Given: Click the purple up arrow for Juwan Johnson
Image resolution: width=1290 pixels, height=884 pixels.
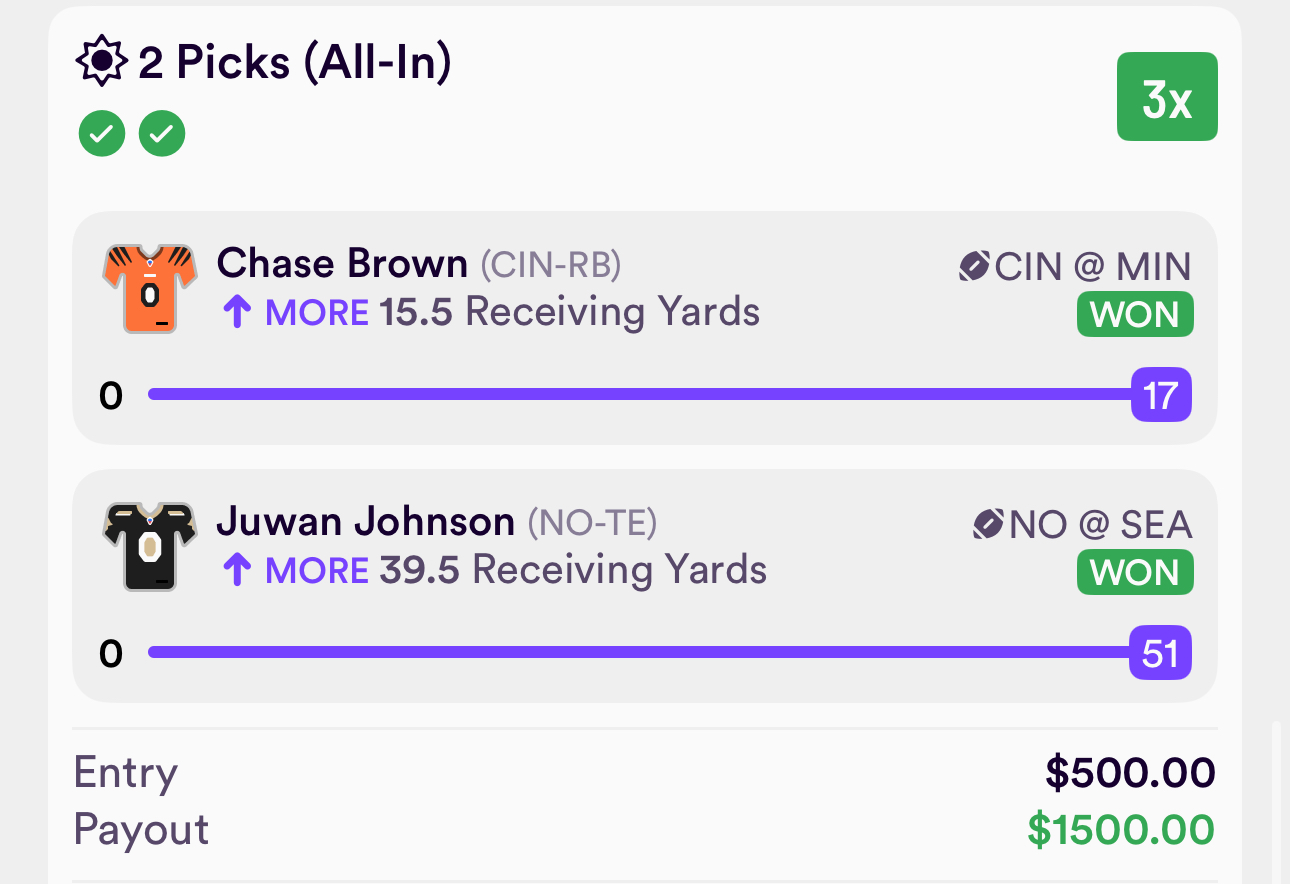Looking at the screenshot, I should [236, 571].
